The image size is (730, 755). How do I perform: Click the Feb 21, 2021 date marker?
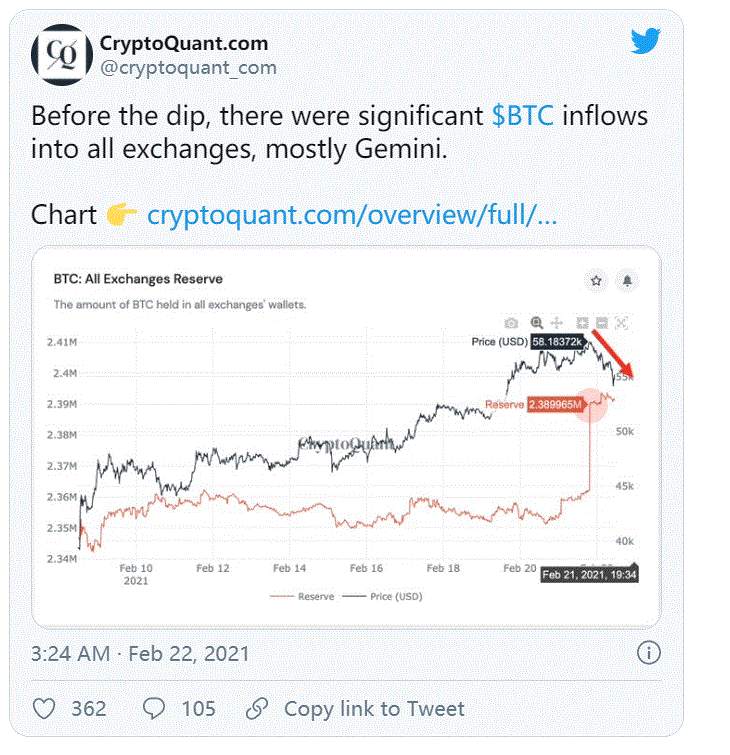pyautogui.click(x=589, y=574)
